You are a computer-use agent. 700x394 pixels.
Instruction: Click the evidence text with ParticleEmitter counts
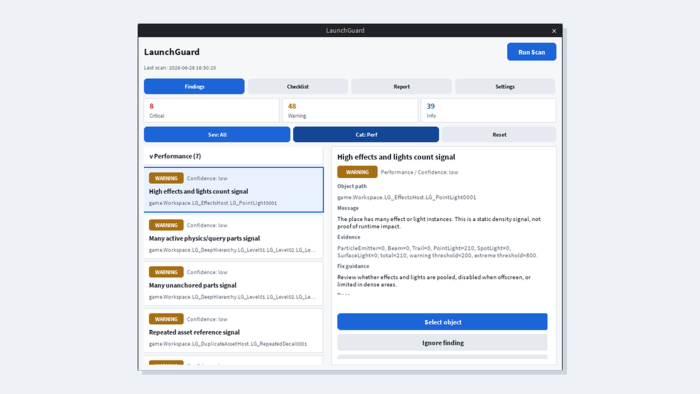point(438,252)
